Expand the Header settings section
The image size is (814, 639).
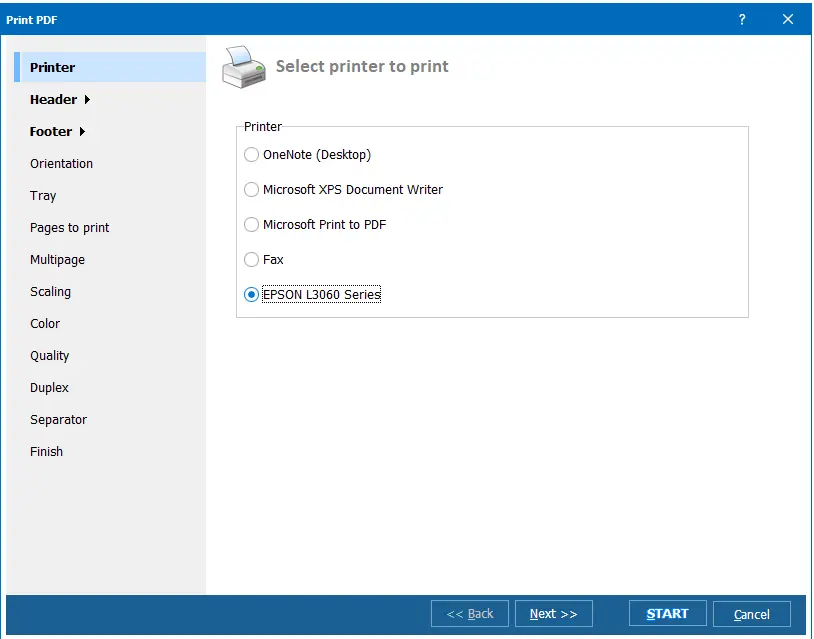click(x=55, y=99)
